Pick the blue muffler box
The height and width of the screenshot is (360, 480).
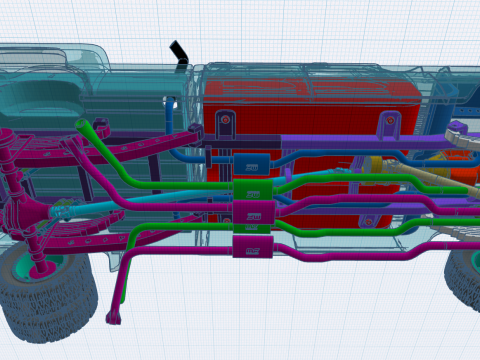(252, 164)
